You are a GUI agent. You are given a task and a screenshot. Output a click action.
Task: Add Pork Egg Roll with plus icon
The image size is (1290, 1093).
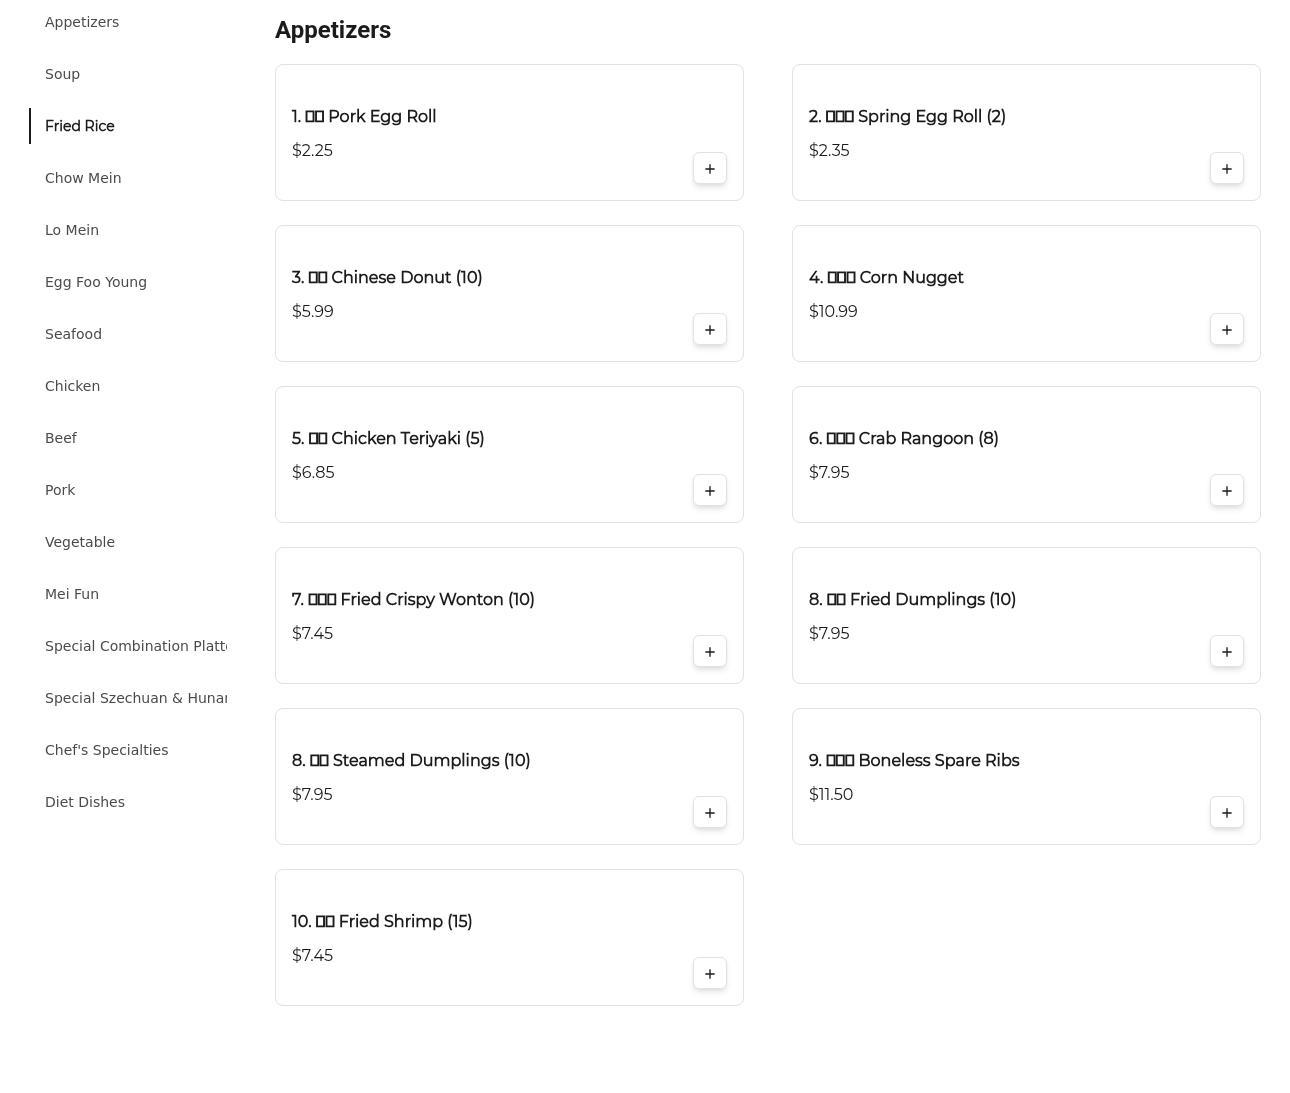[x=710, y=169]
